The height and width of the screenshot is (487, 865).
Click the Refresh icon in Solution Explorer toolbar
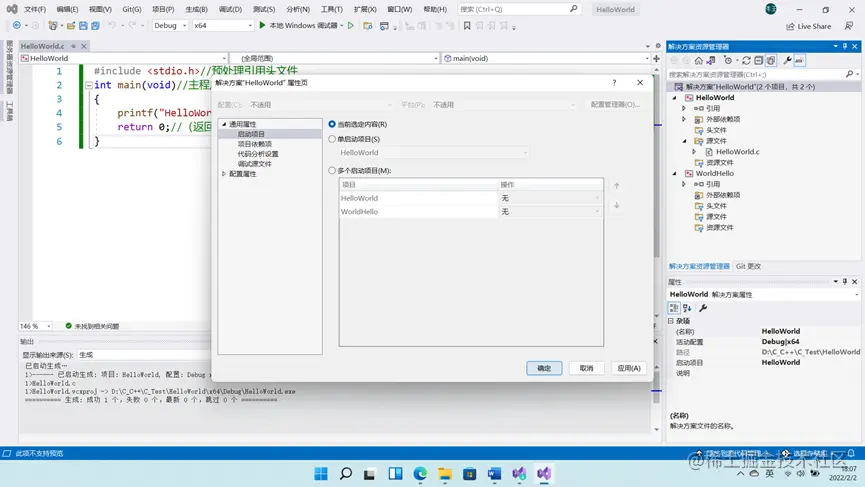746,60
